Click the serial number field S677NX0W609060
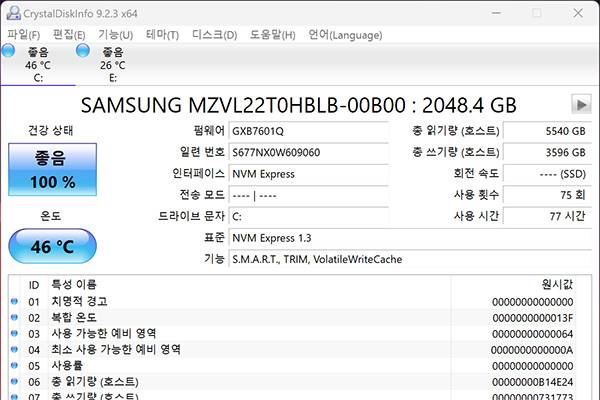This screenshot has height=400, width=600. [308, 152]
